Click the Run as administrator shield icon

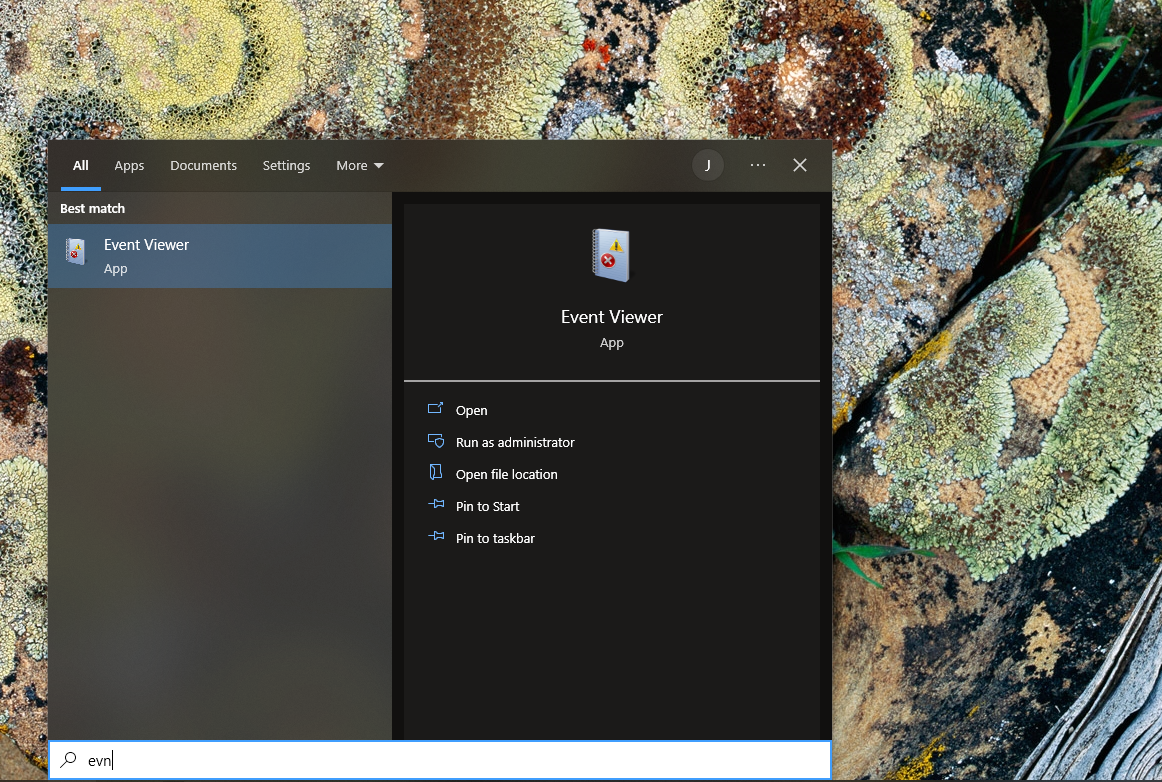436,441
